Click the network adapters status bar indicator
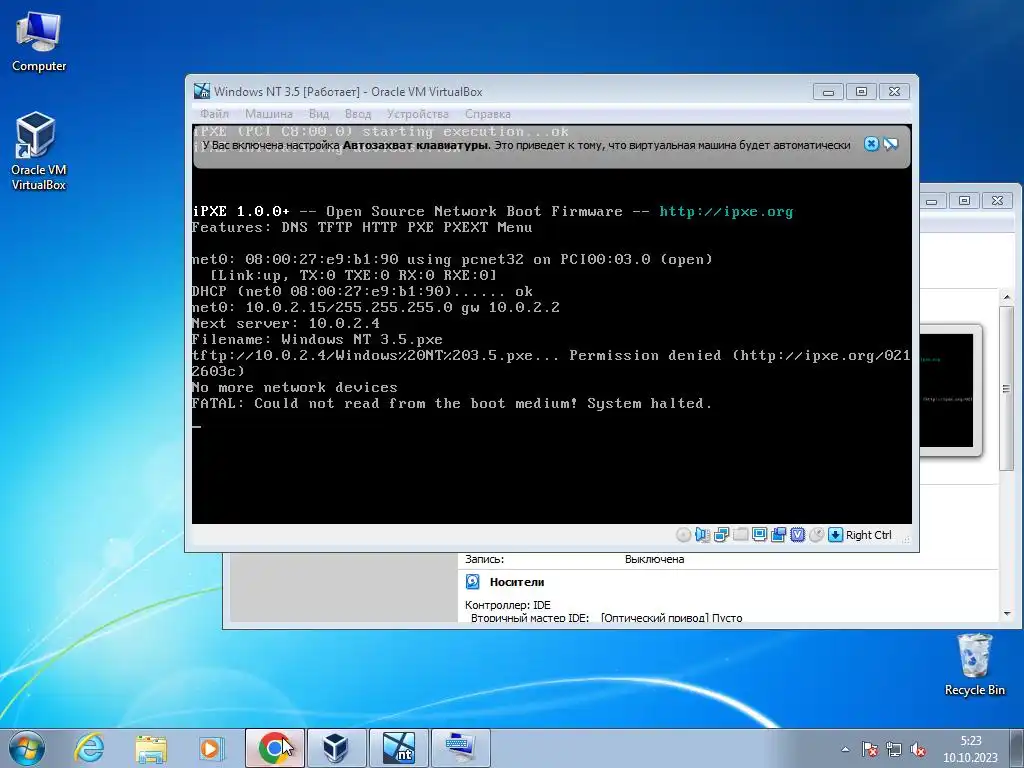 [721, 535]
